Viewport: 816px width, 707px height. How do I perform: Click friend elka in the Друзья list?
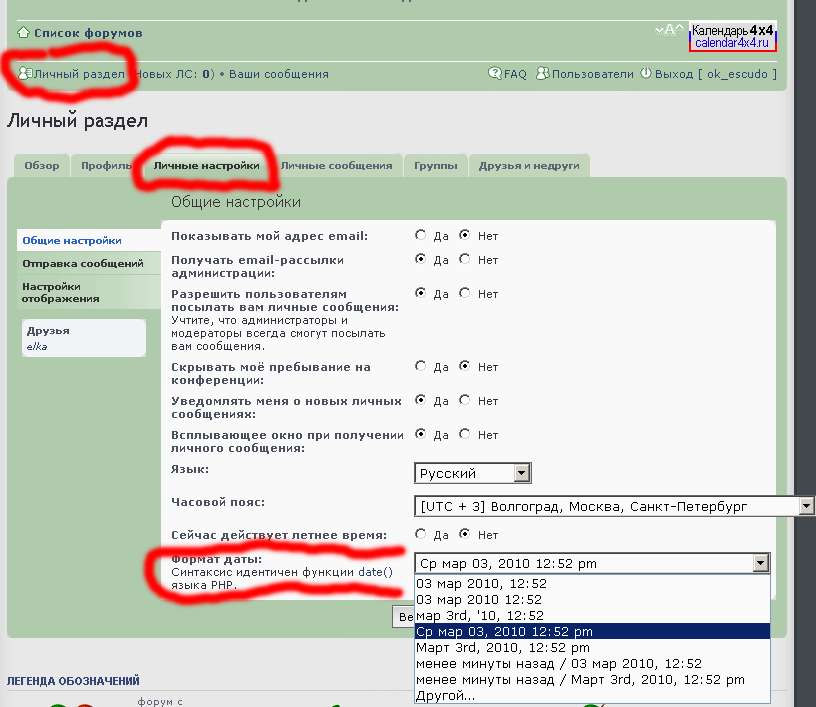(37, 346)
